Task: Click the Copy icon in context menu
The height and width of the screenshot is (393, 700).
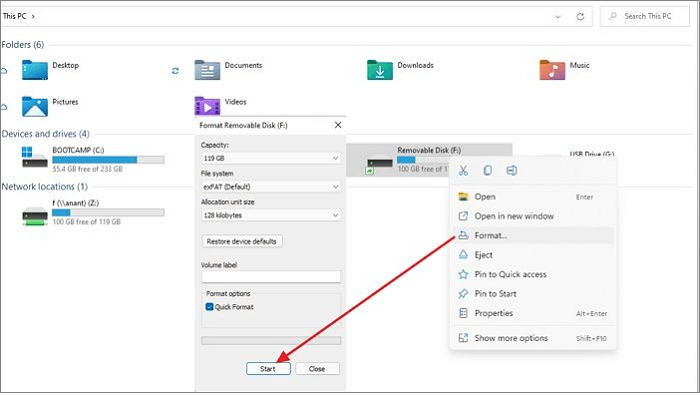Action: tap(488, 171)
